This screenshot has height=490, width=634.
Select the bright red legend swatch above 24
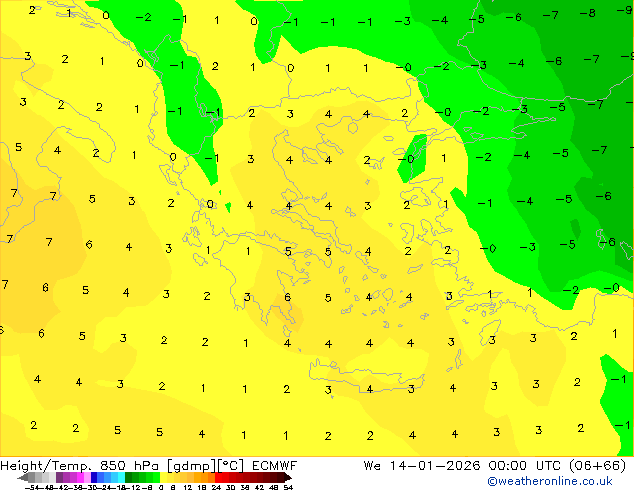click(218, 477)
